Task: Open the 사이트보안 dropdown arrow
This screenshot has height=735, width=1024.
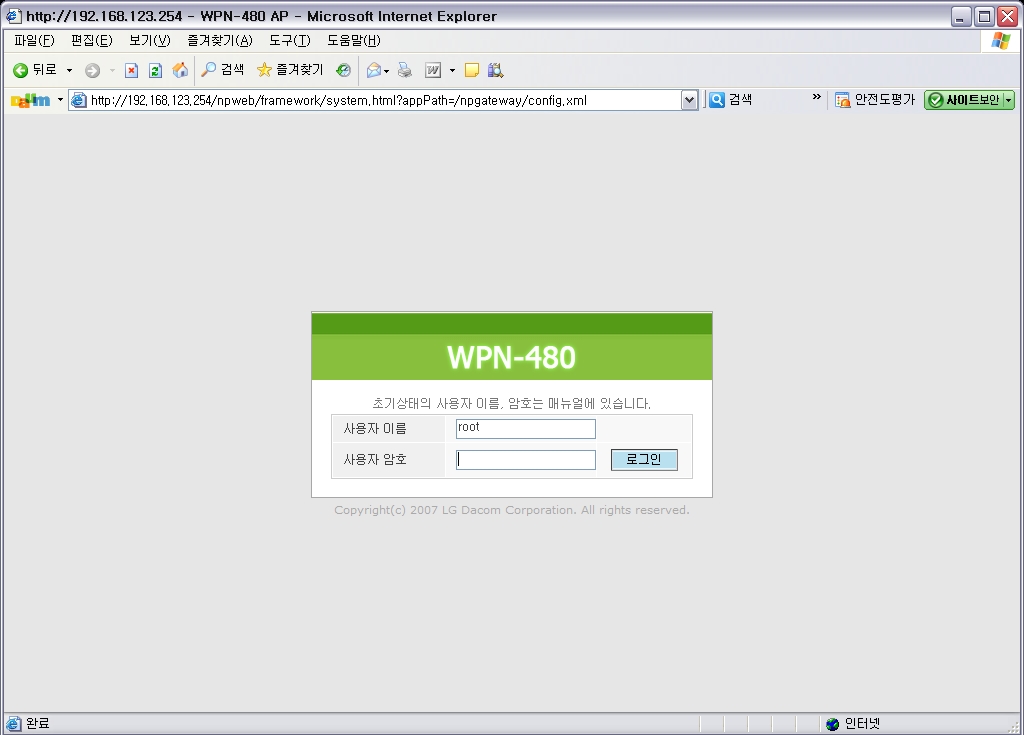Action: [1009, 100]
